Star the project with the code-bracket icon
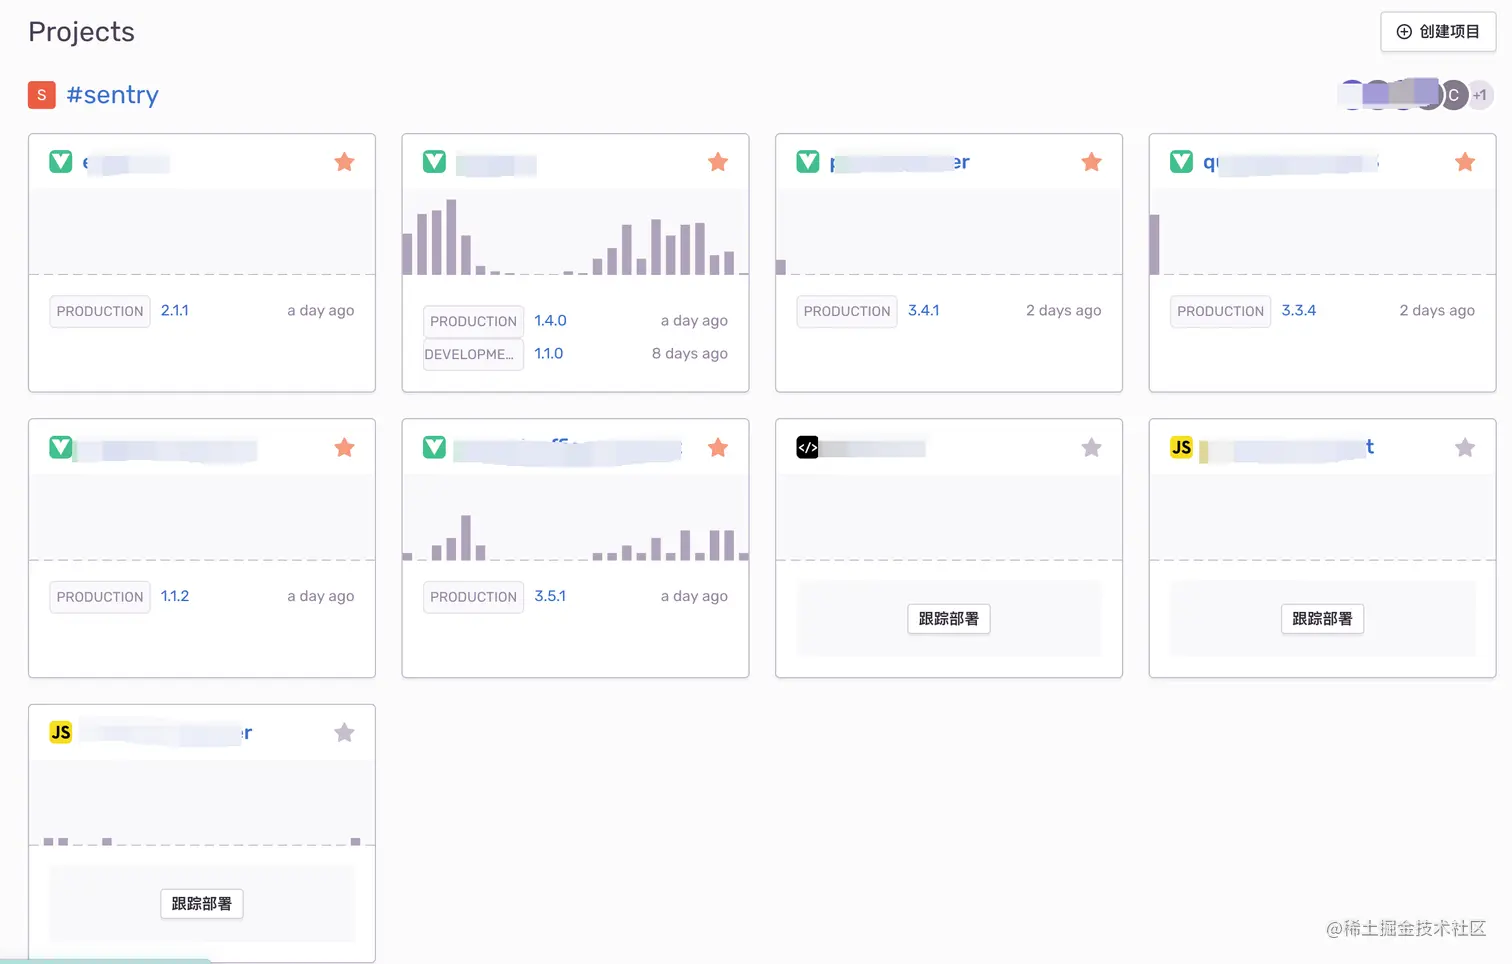 [1091, 447]
